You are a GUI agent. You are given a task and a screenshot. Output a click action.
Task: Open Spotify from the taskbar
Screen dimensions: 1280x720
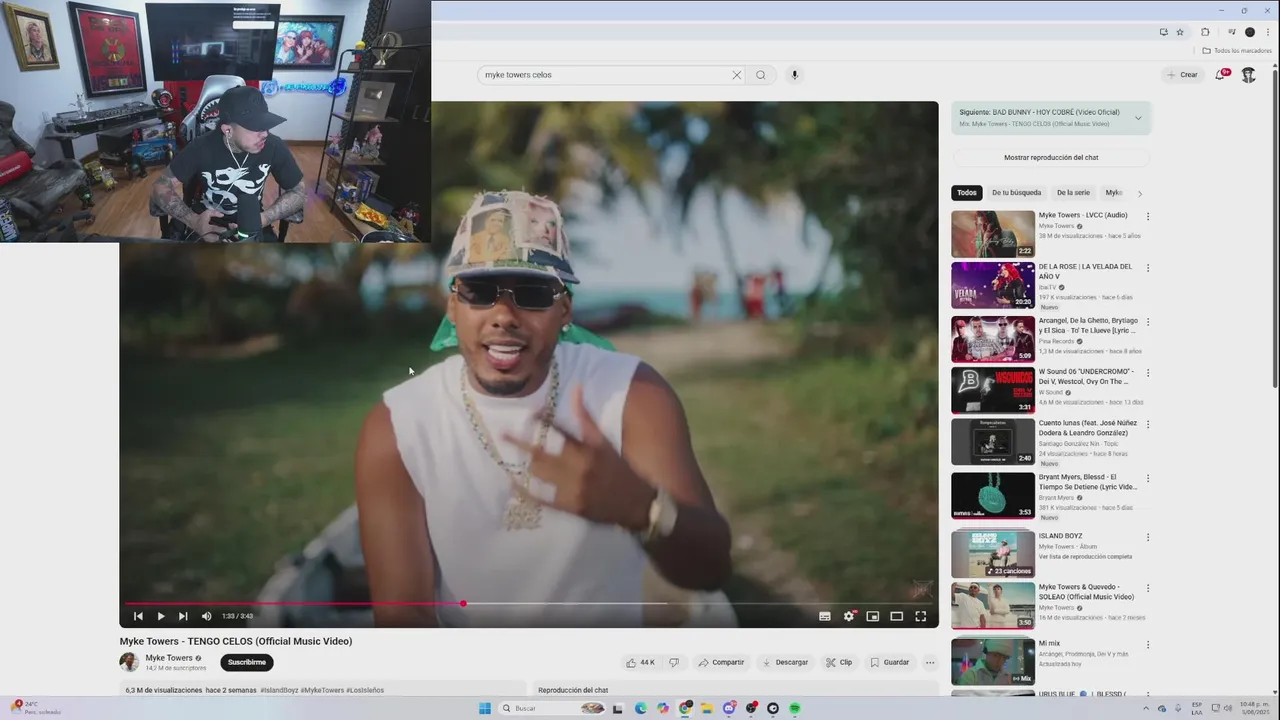(795, 708)
